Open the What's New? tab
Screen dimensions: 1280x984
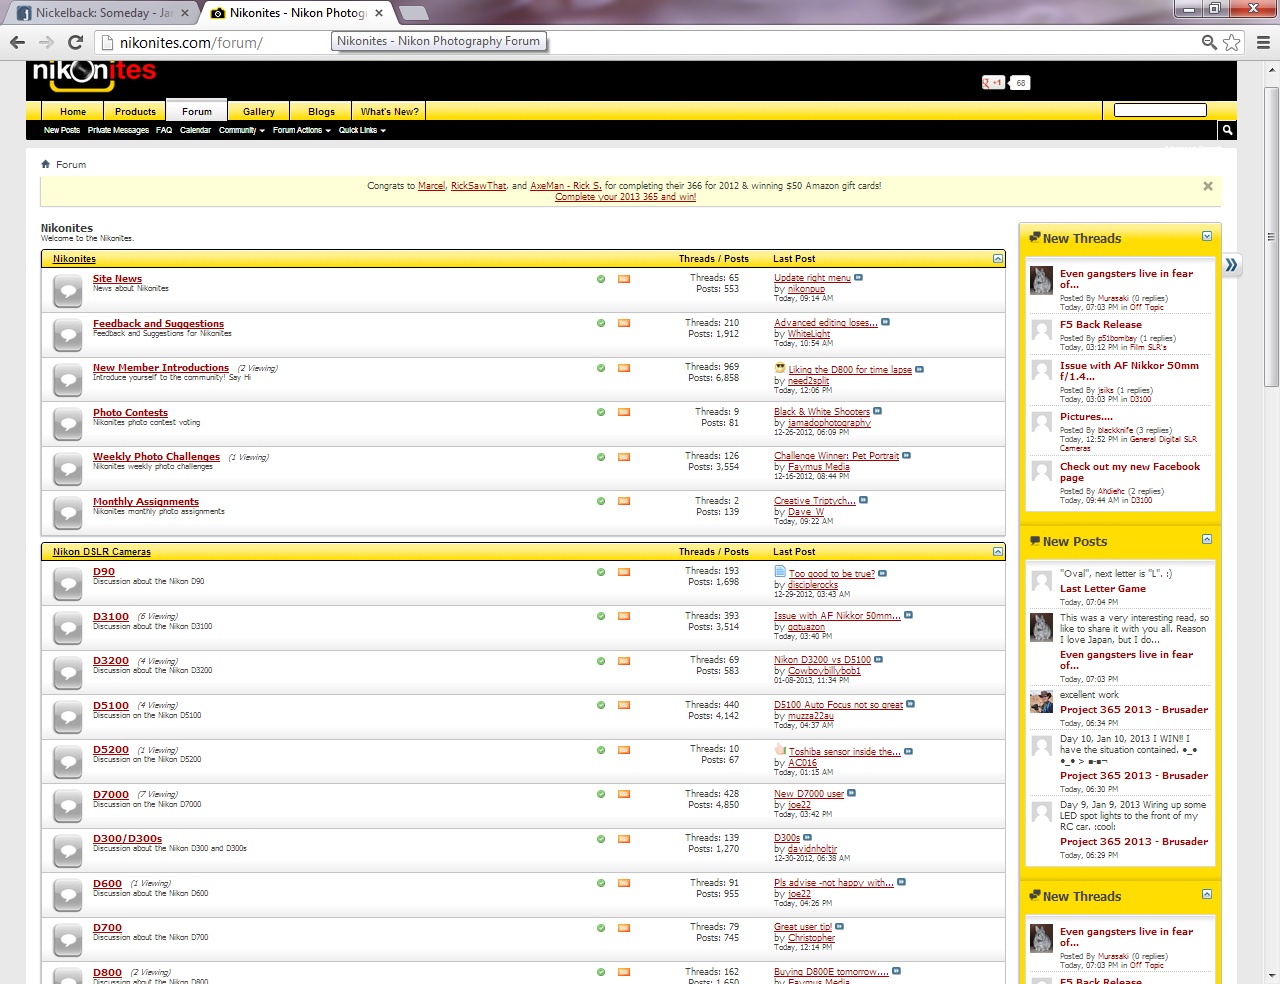pyautogui.click(x=389, y=112)
